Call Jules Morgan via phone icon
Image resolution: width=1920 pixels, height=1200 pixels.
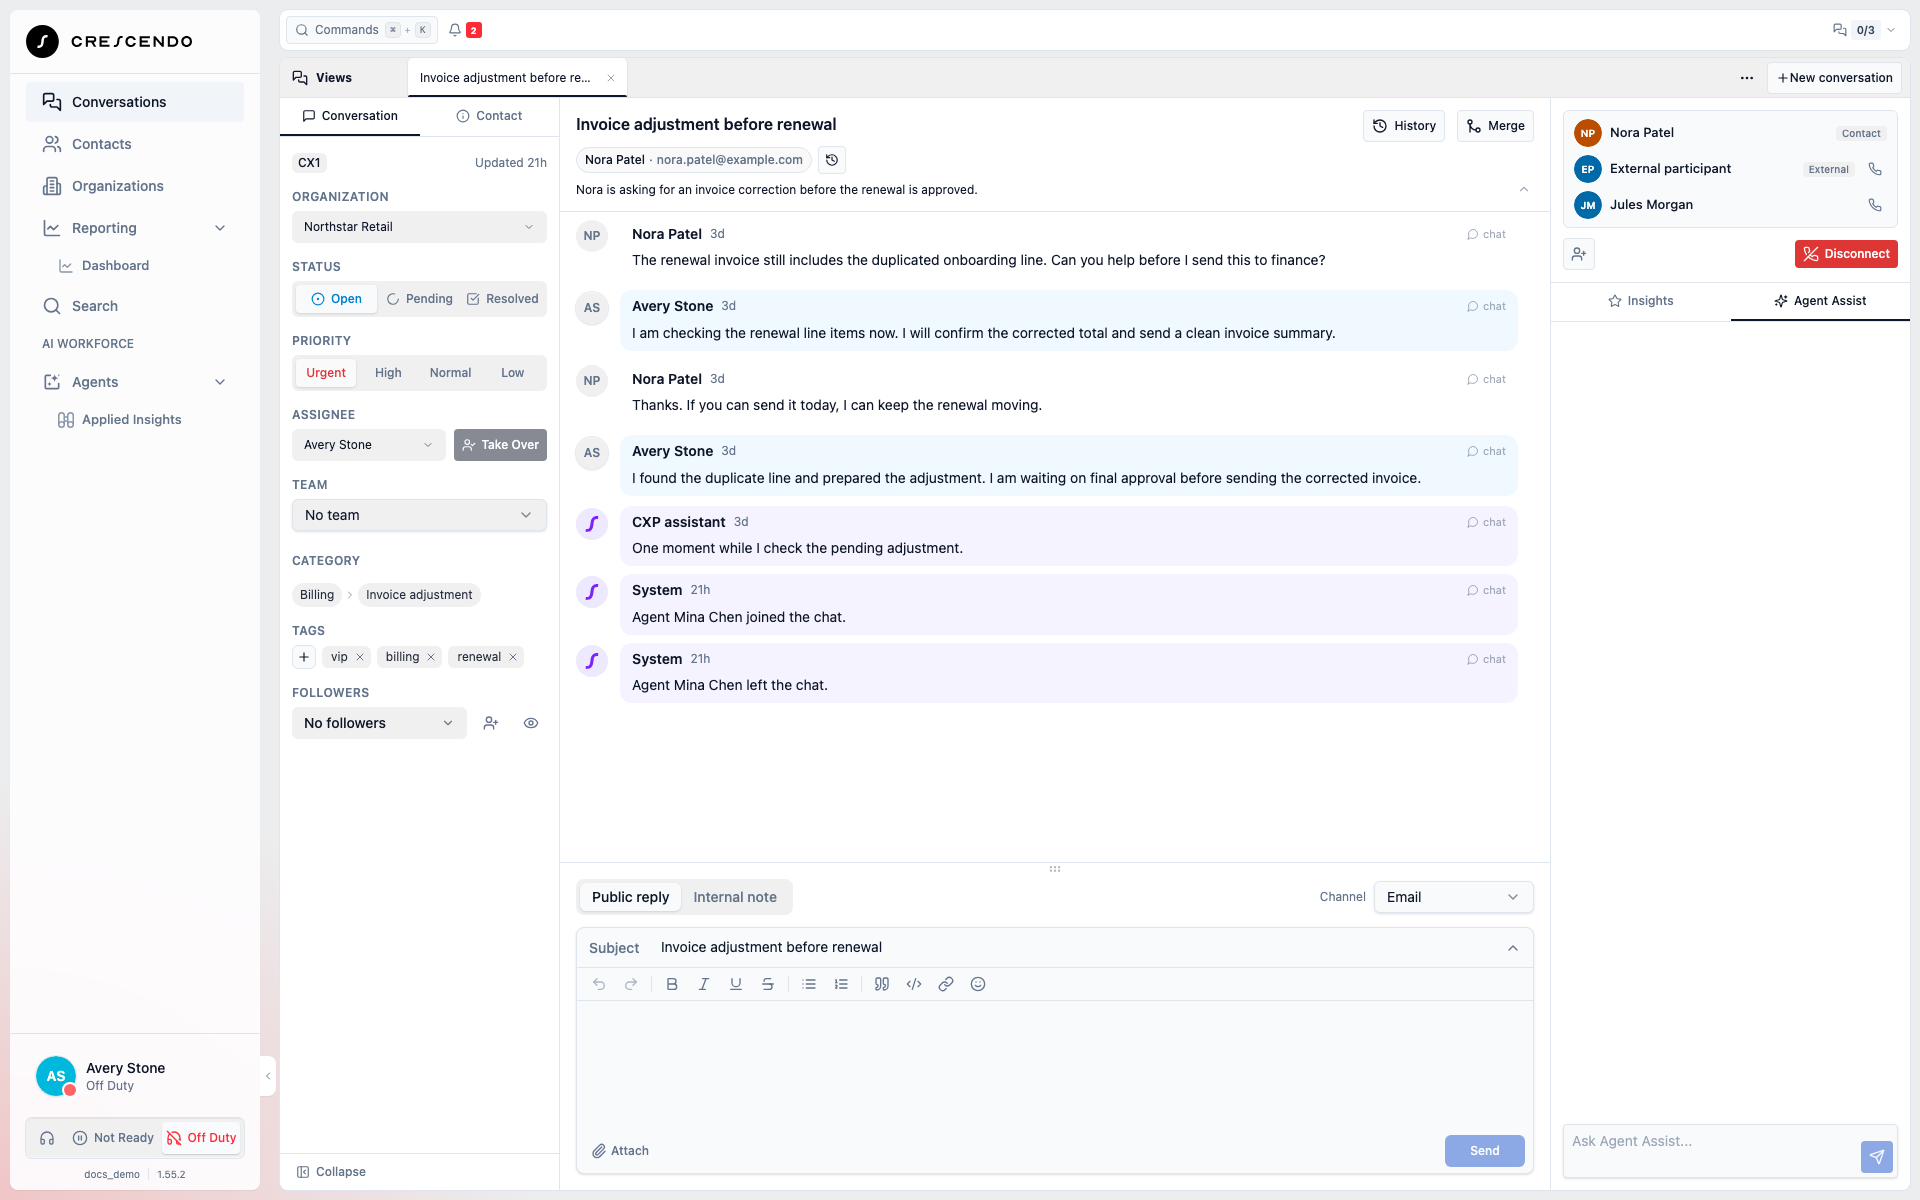coord(1875,205)
